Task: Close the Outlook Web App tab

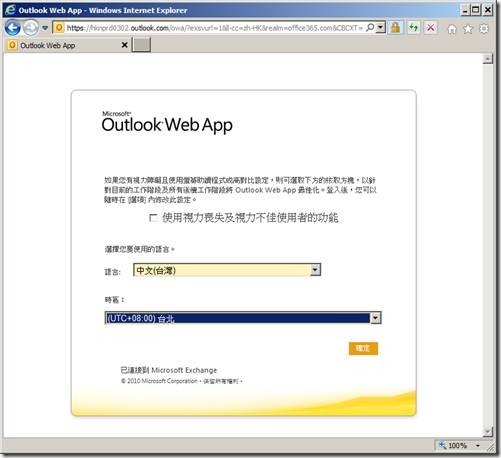Action: pos(124,45)
